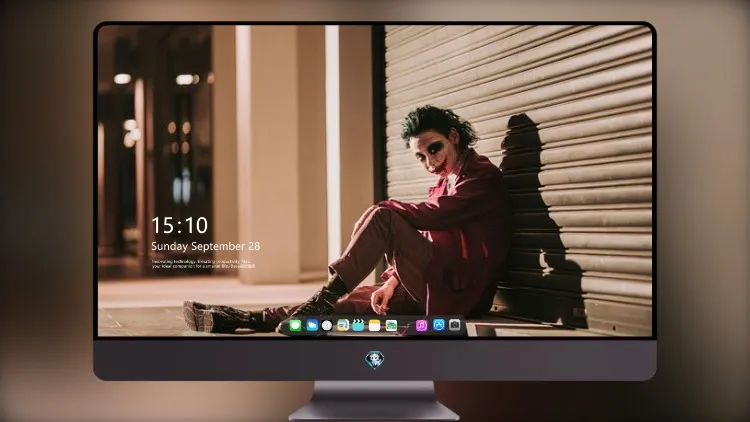Open the Weather app in dock
750x422 pixels.
click(x=312, y=325)
